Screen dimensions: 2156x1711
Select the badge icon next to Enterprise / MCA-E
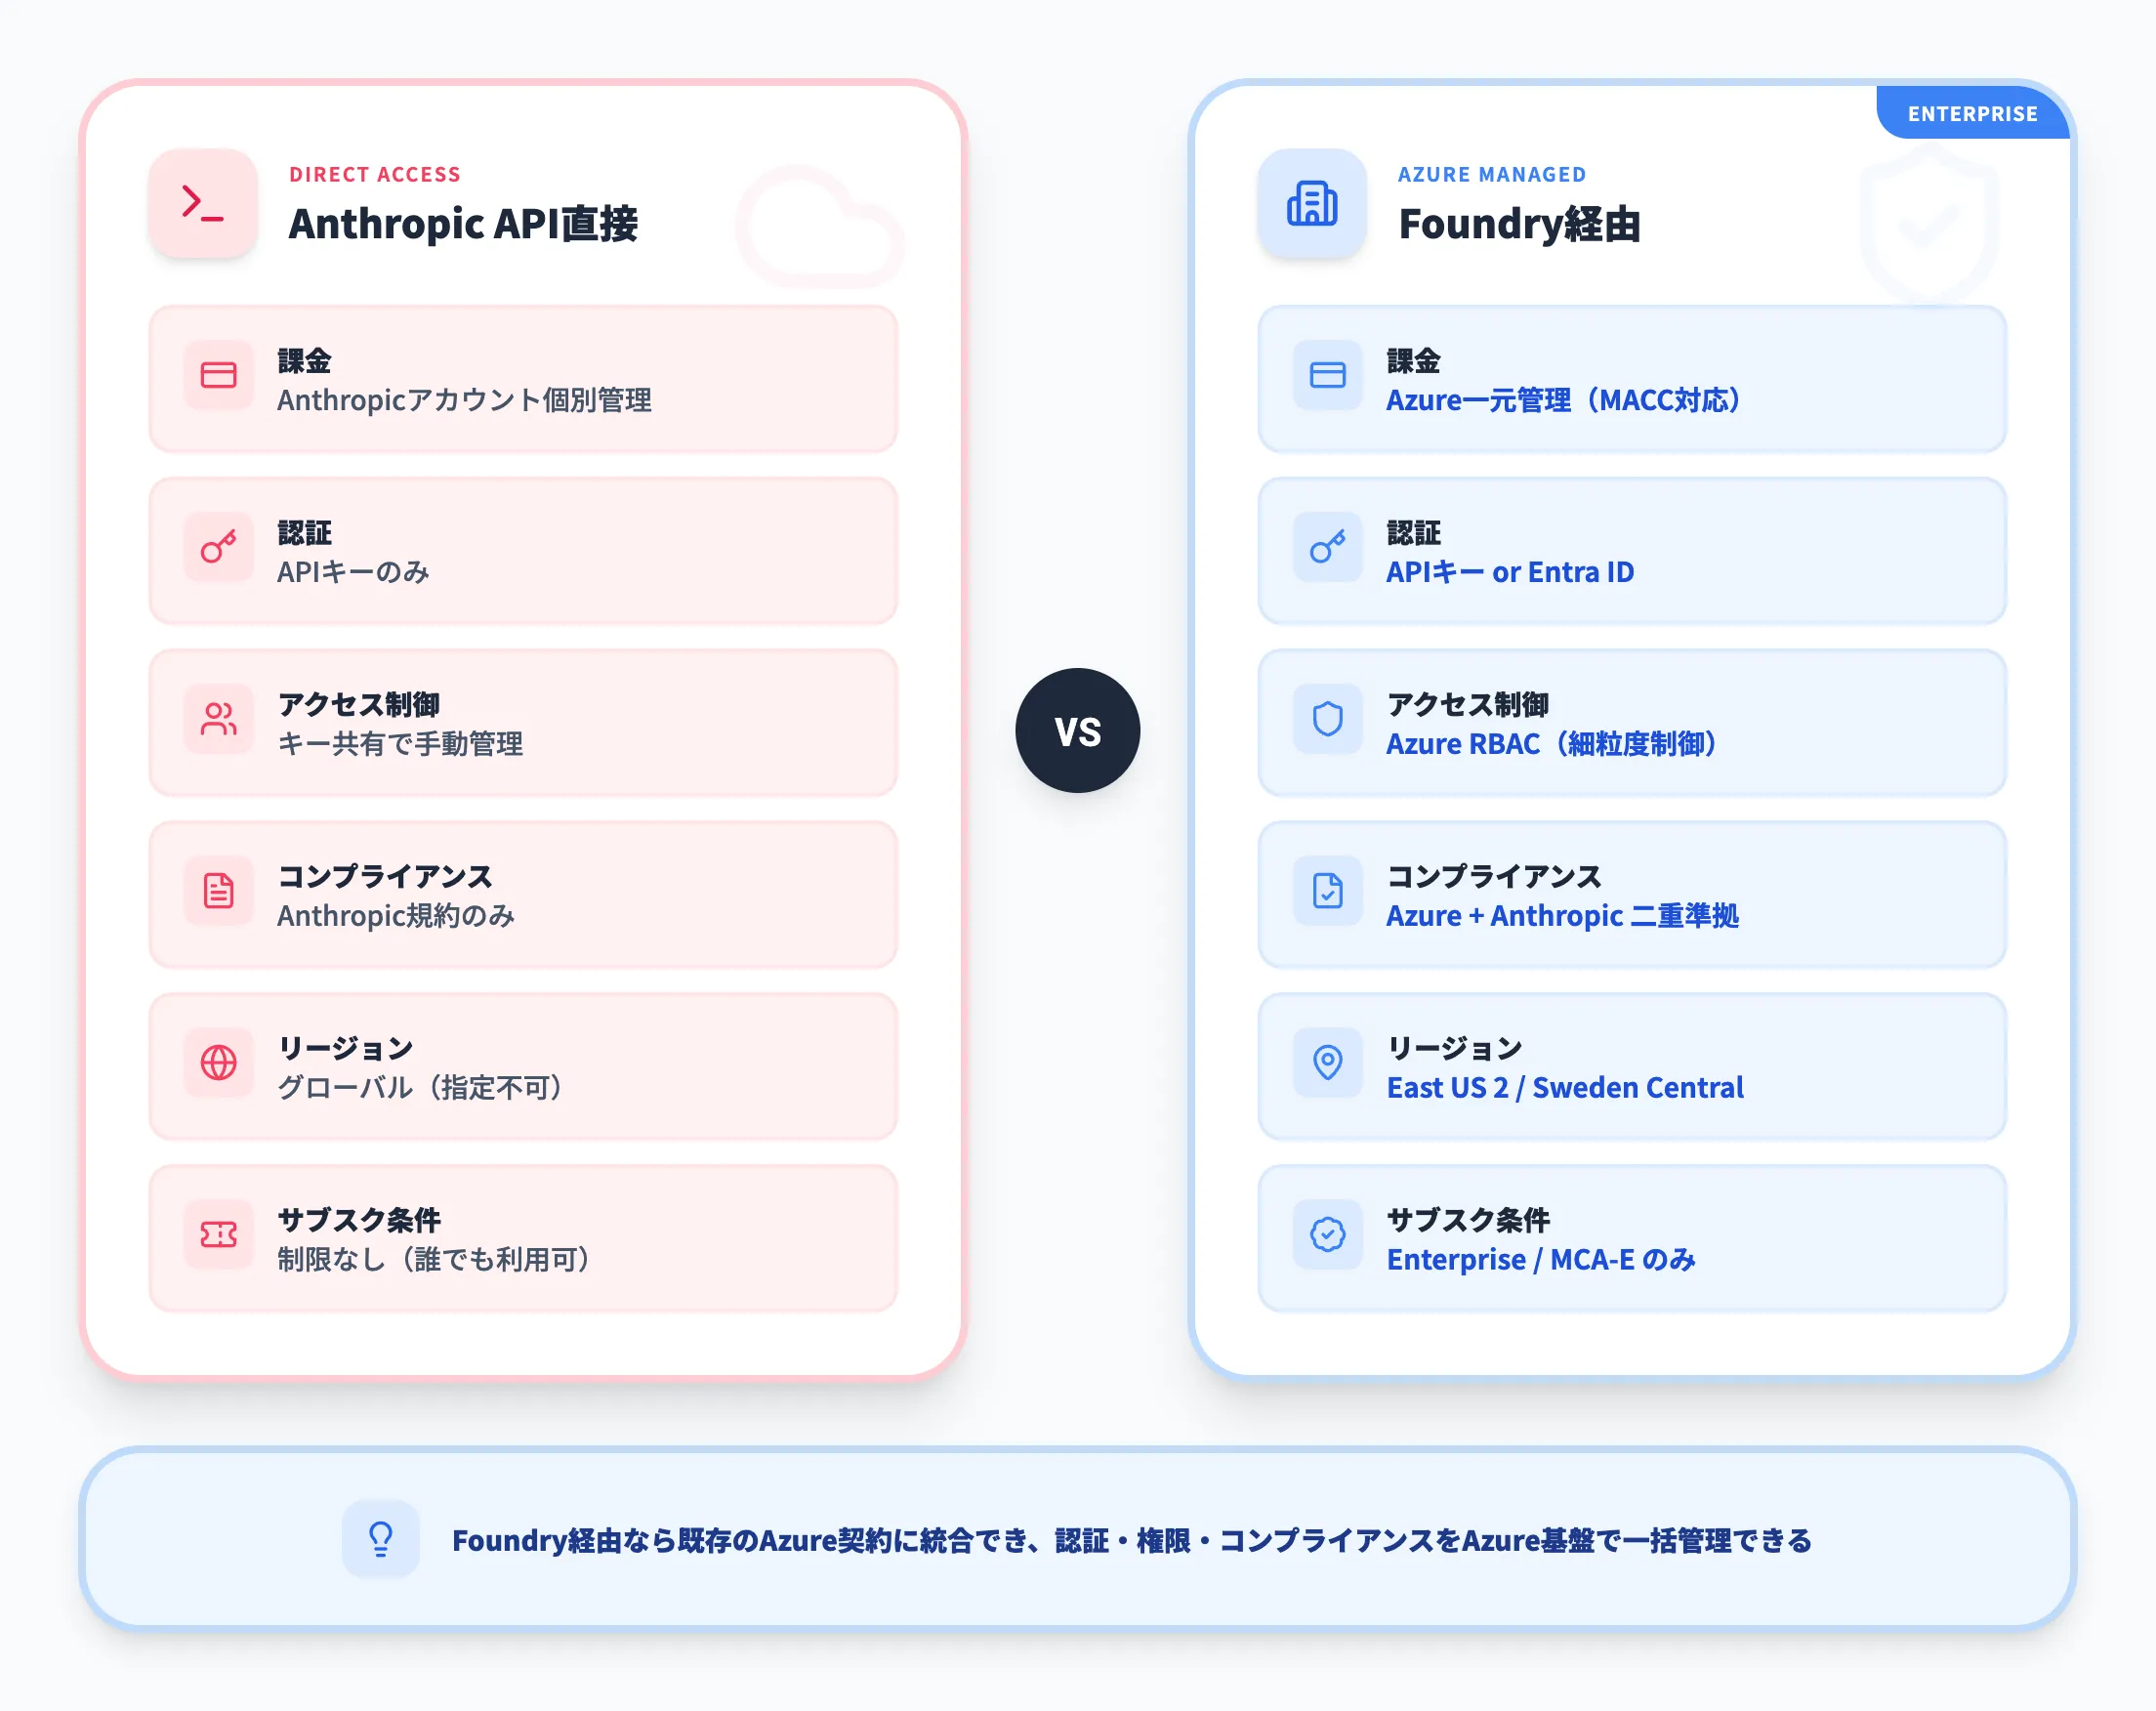coord(1327,1237)
